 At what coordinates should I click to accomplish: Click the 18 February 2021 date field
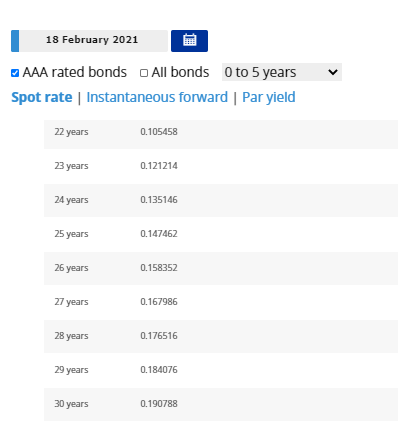pyautogui.click(x=93, y=41)
